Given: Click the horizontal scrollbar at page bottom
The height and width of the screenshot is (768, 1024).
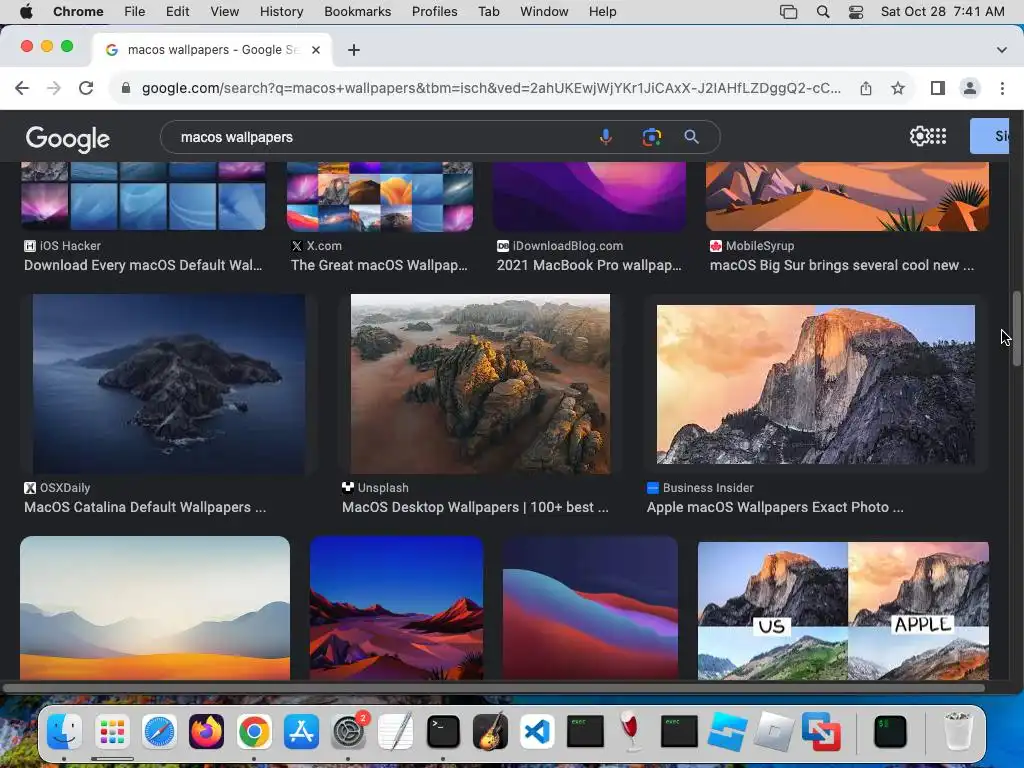Looking at the screenshot, I should [x=494, y=687].
